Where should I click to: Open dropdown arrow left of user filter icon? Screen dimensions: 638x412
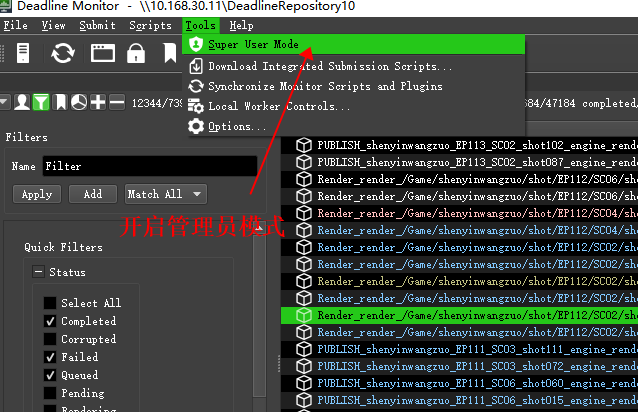[x=5, y=102]
